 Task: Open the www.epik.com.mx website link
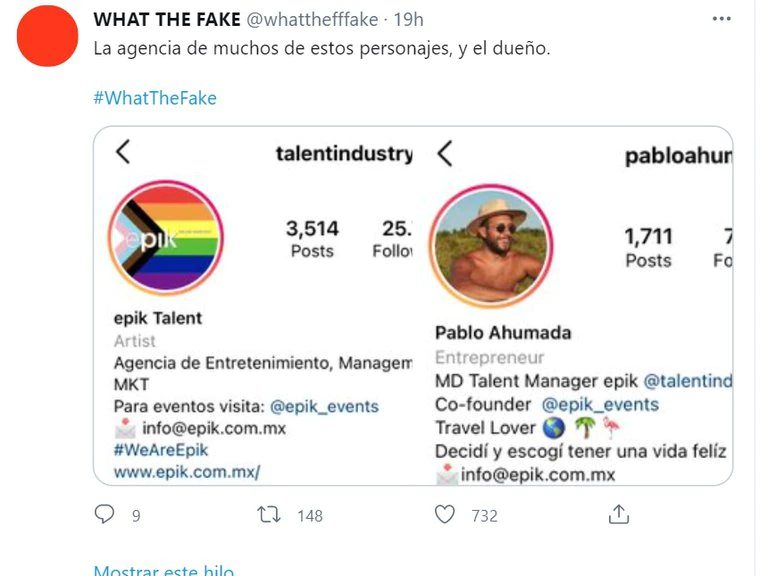[187, 471]
